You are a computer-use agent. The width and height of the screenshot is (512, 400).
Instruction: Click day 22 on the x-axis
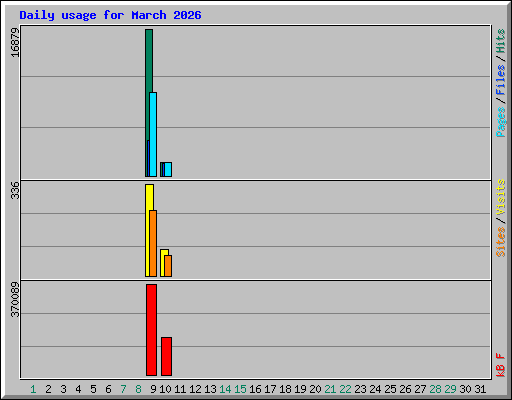pos(345,389)
